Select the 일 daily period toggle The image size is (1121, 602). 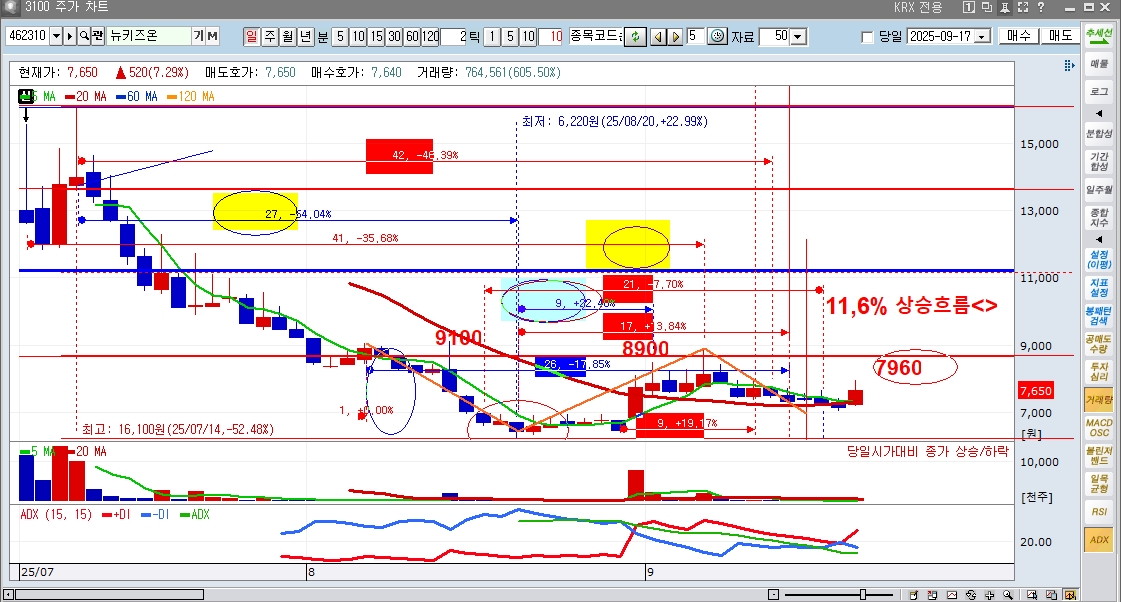[252, 36]
